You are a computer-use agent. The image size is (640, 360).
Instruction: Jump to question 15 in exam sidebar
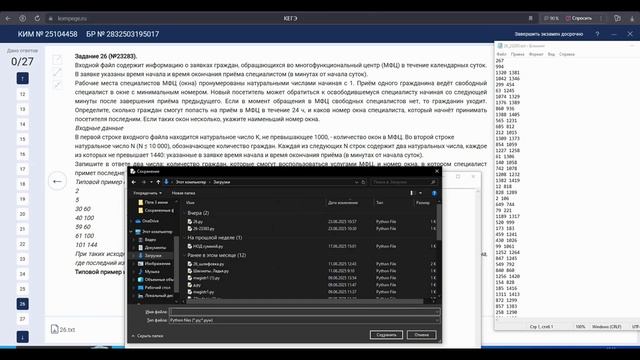pyautogui.click(x=22, y=139)
